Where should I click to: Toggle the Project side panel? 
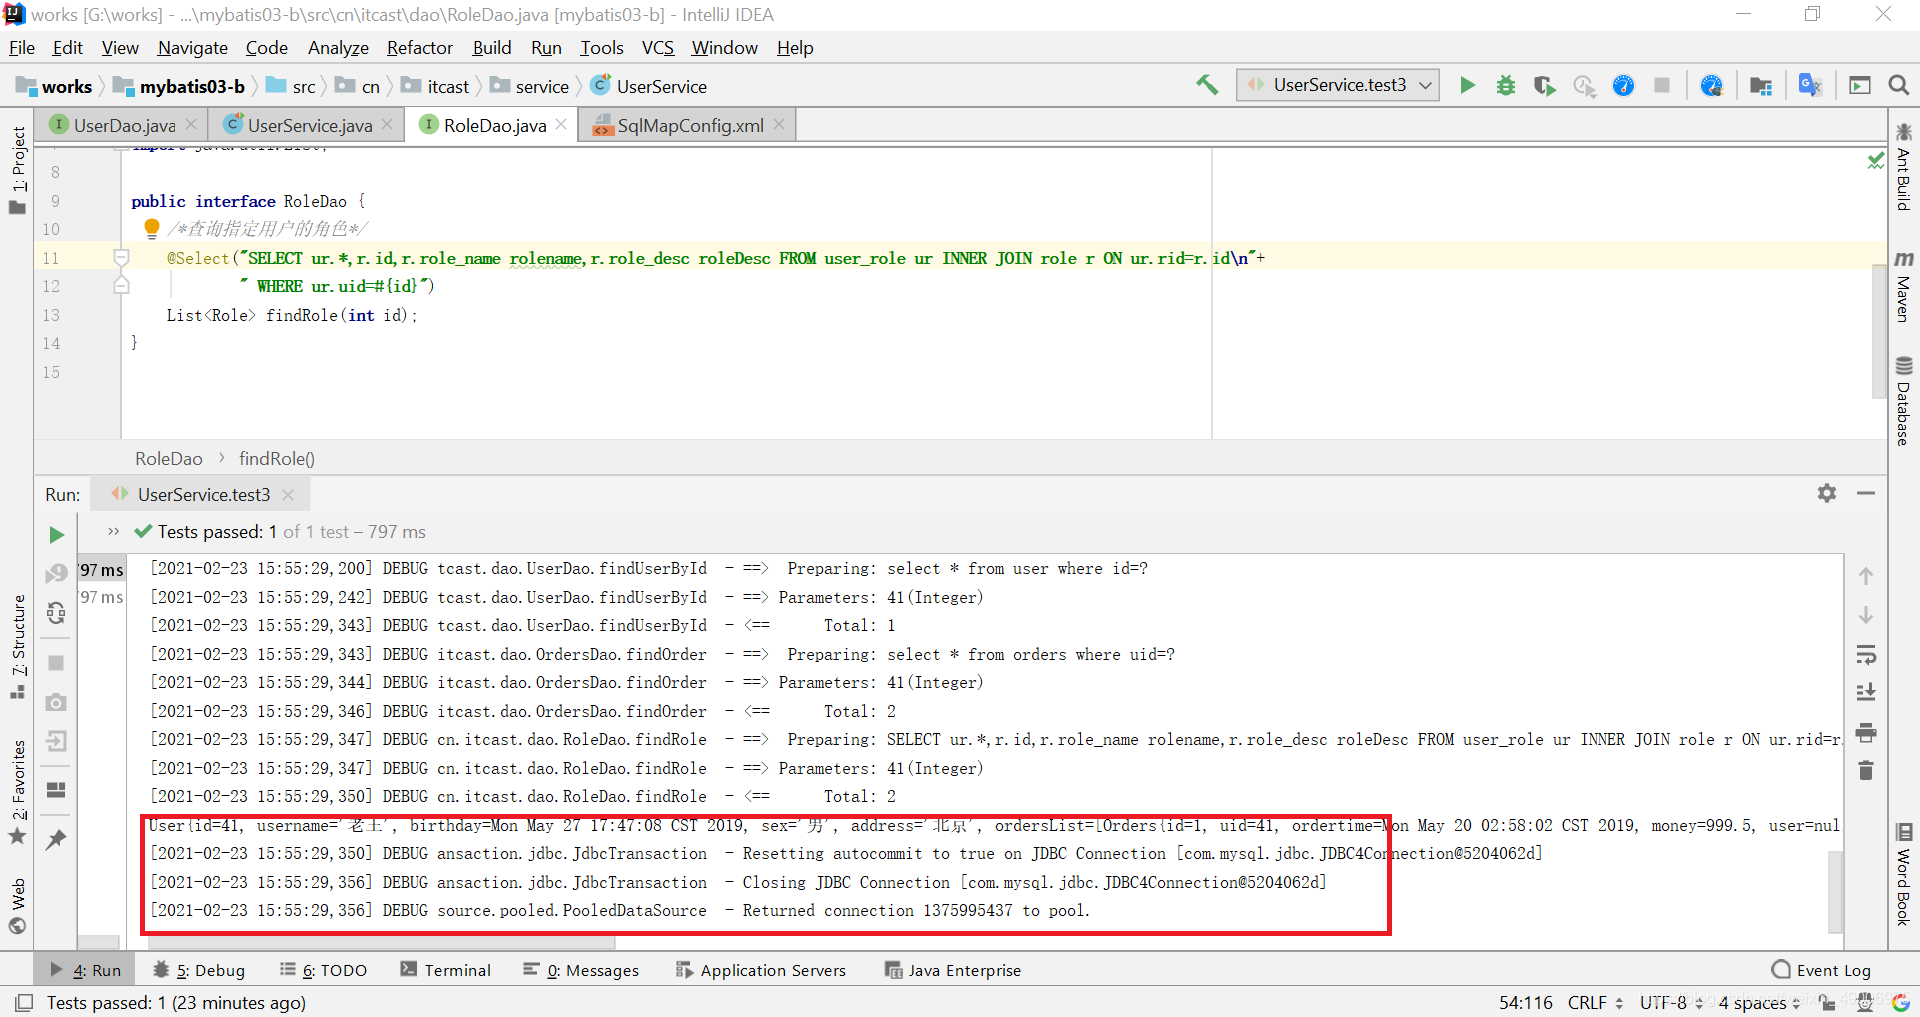click(17, 170)
